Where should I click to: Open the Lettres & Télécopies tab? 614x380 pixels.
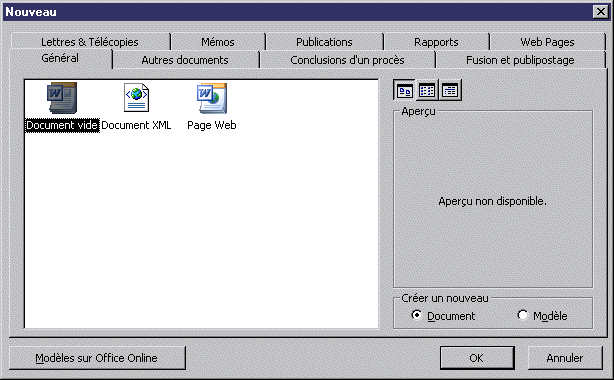tap(90, 42)
